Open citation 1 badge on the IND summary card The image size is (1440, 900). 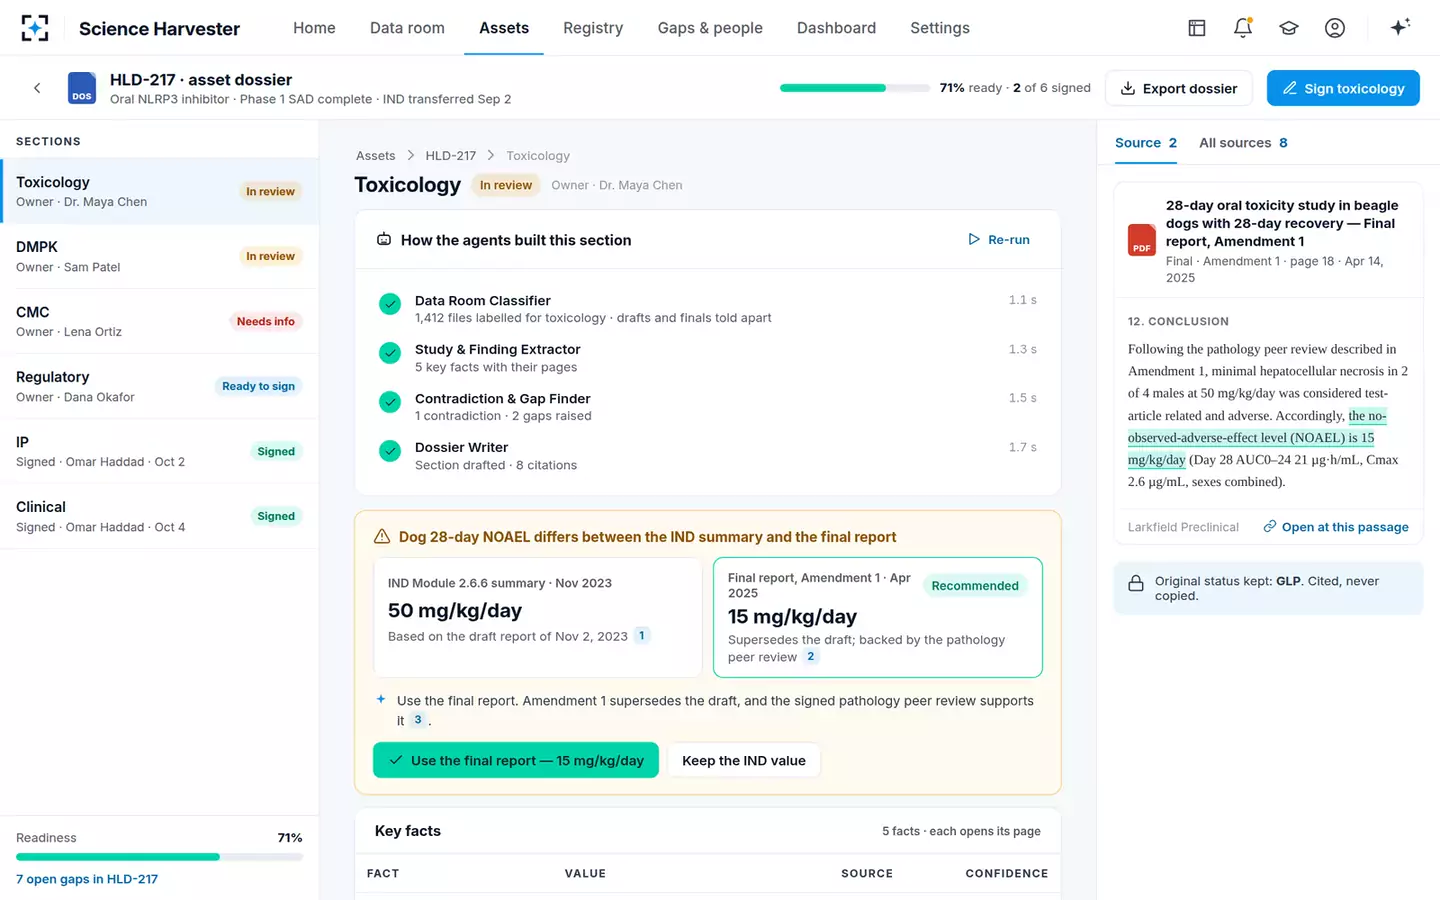[x=642, y=635]
